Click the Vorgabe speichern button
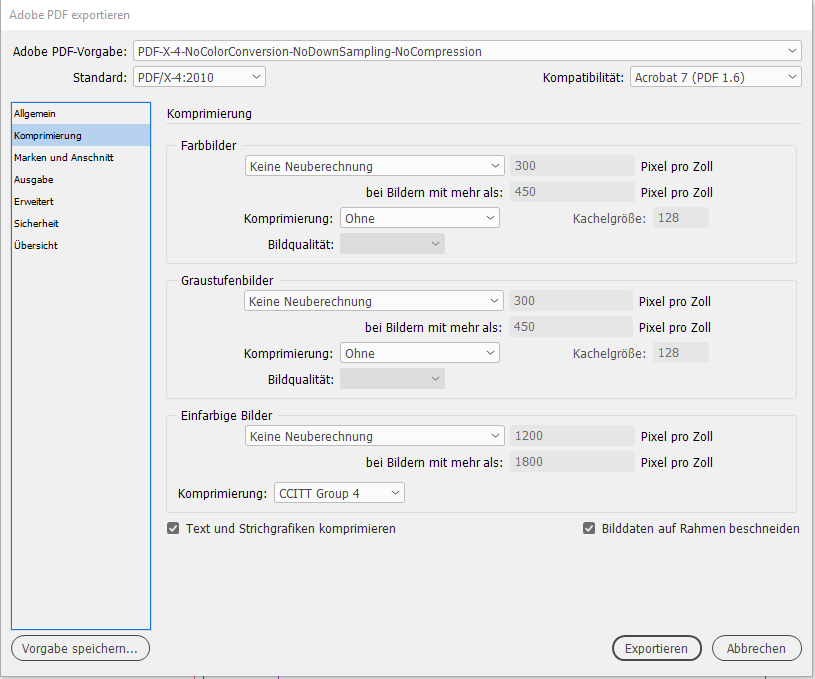 pyautogui.click(x=80, y=648)
